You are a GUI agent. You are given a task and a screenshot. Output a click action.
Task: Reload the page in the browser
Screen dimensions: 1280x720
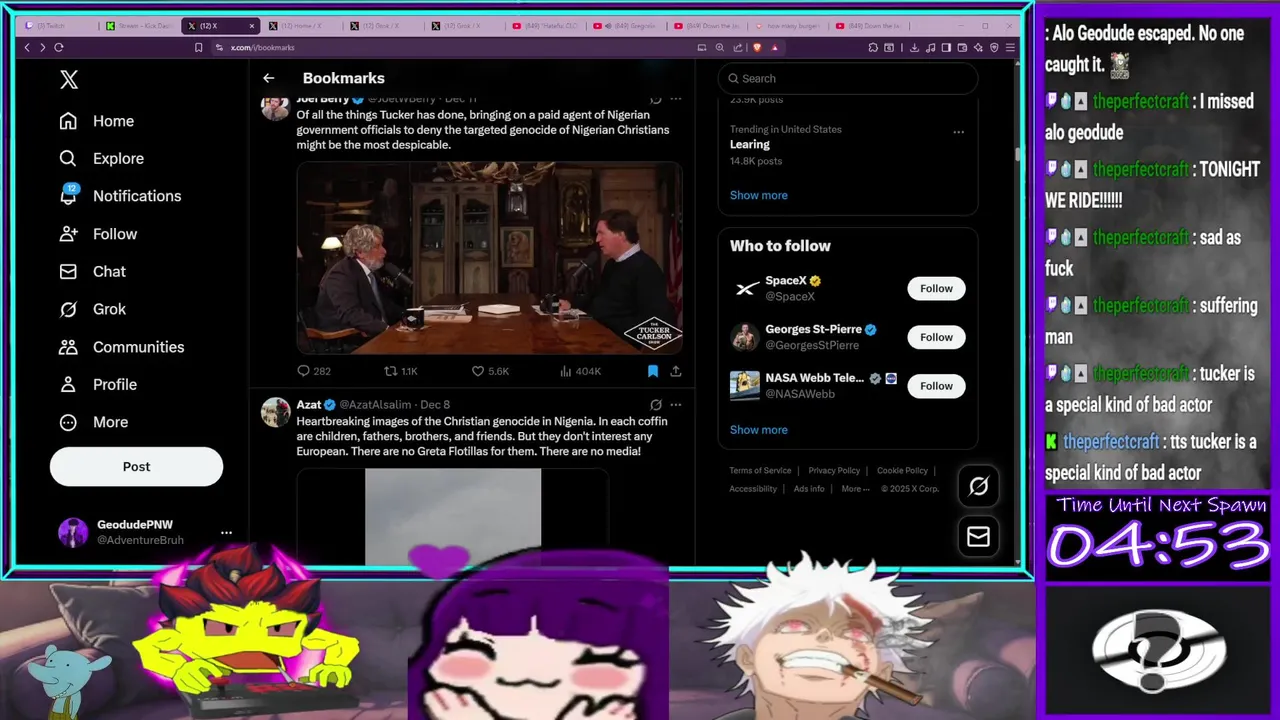pos(59,47)
